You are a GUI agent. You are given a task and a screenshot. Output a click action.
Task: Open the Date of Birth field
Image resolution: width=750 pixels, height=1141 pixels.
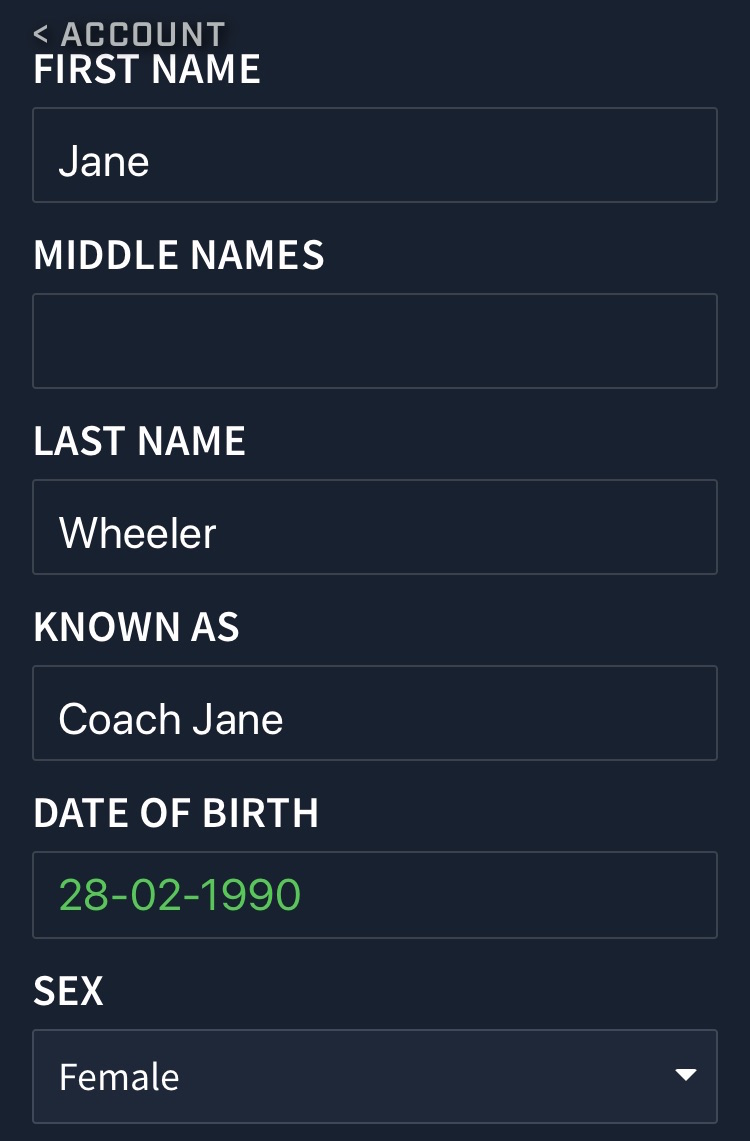tap(375, 895)
